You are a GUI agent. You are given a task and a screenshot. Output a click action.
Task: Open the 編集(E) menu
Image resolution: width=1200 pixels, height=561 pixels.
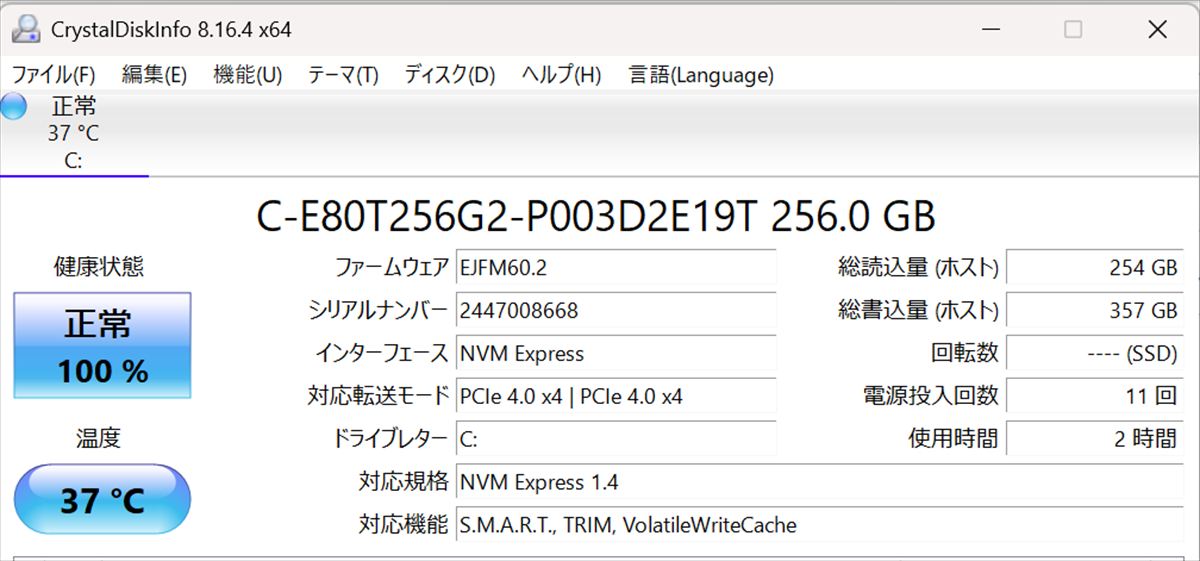point(154,75)
